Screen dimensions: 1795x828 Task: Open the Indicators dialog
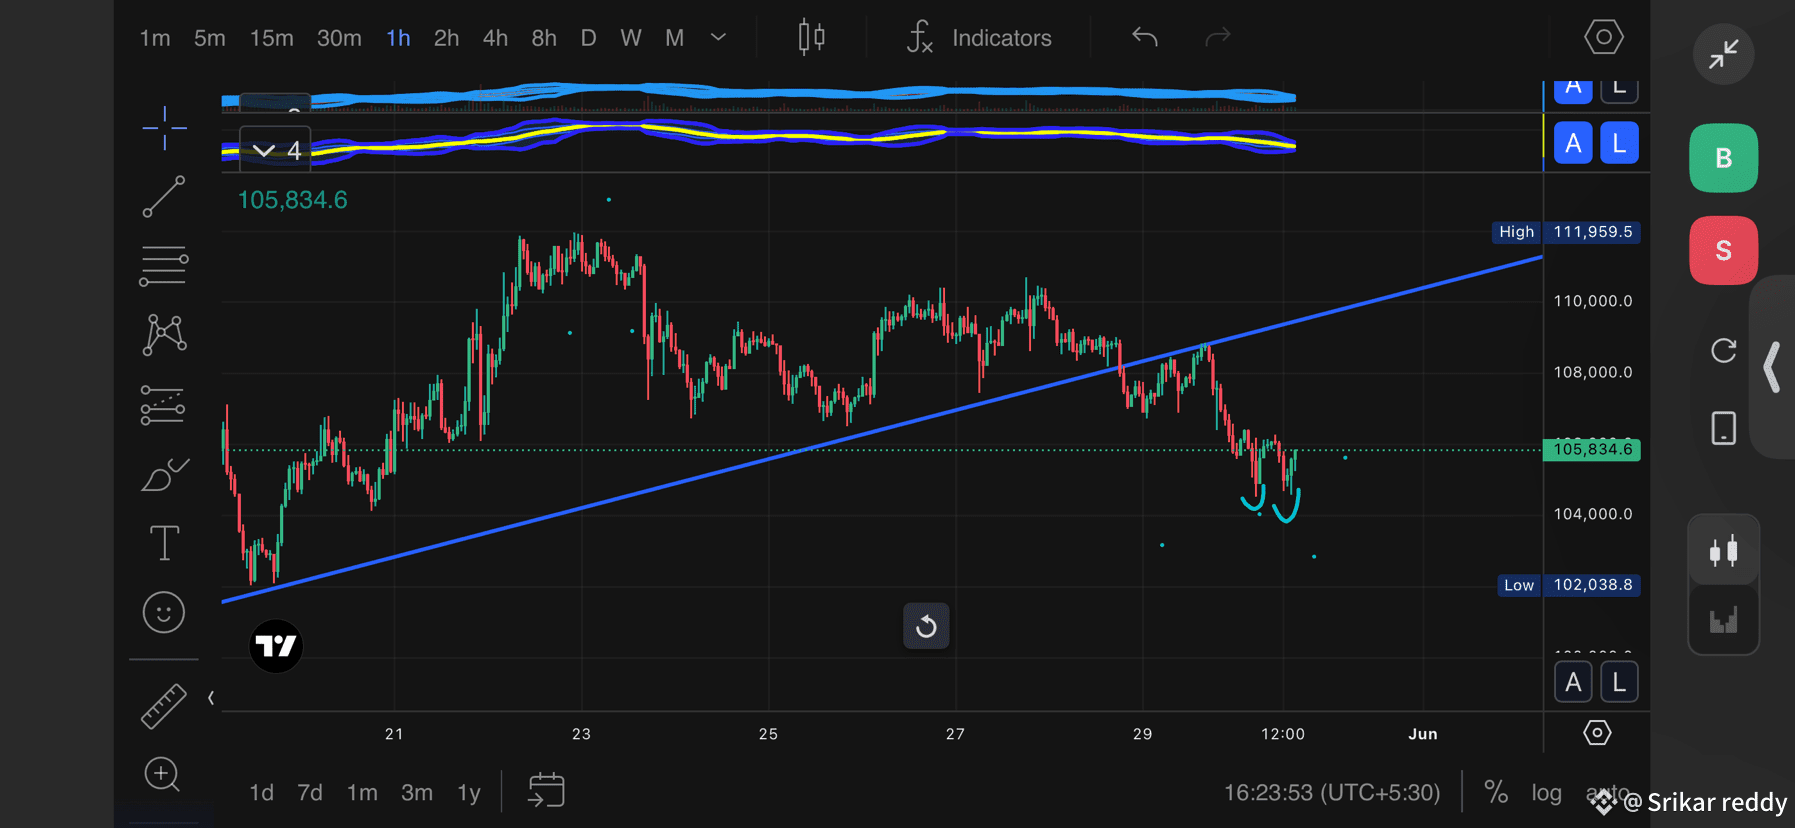(979, 38)
